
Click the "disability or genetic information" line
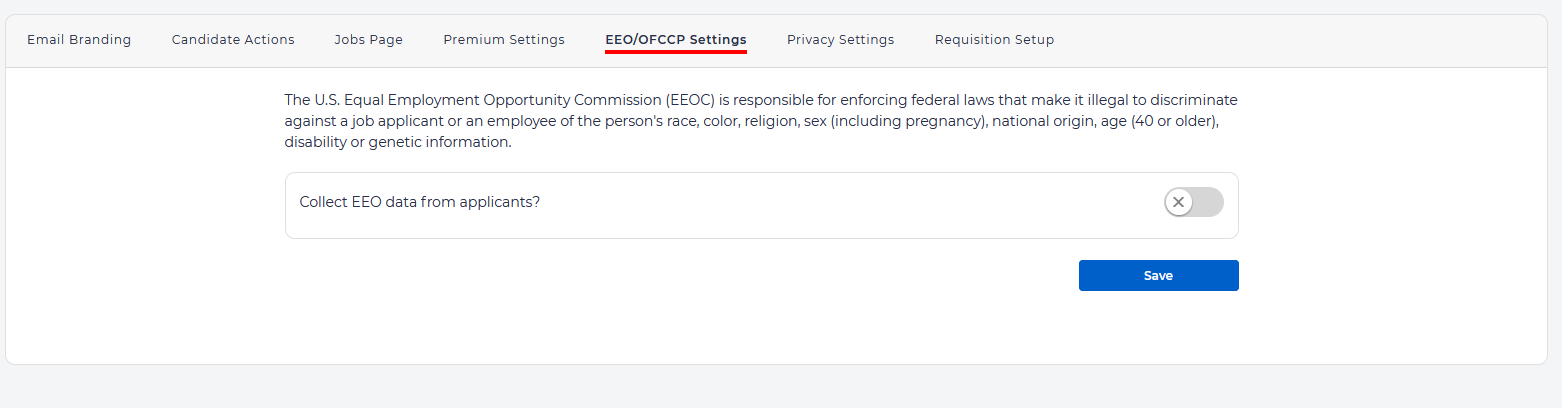click(398, 142)
